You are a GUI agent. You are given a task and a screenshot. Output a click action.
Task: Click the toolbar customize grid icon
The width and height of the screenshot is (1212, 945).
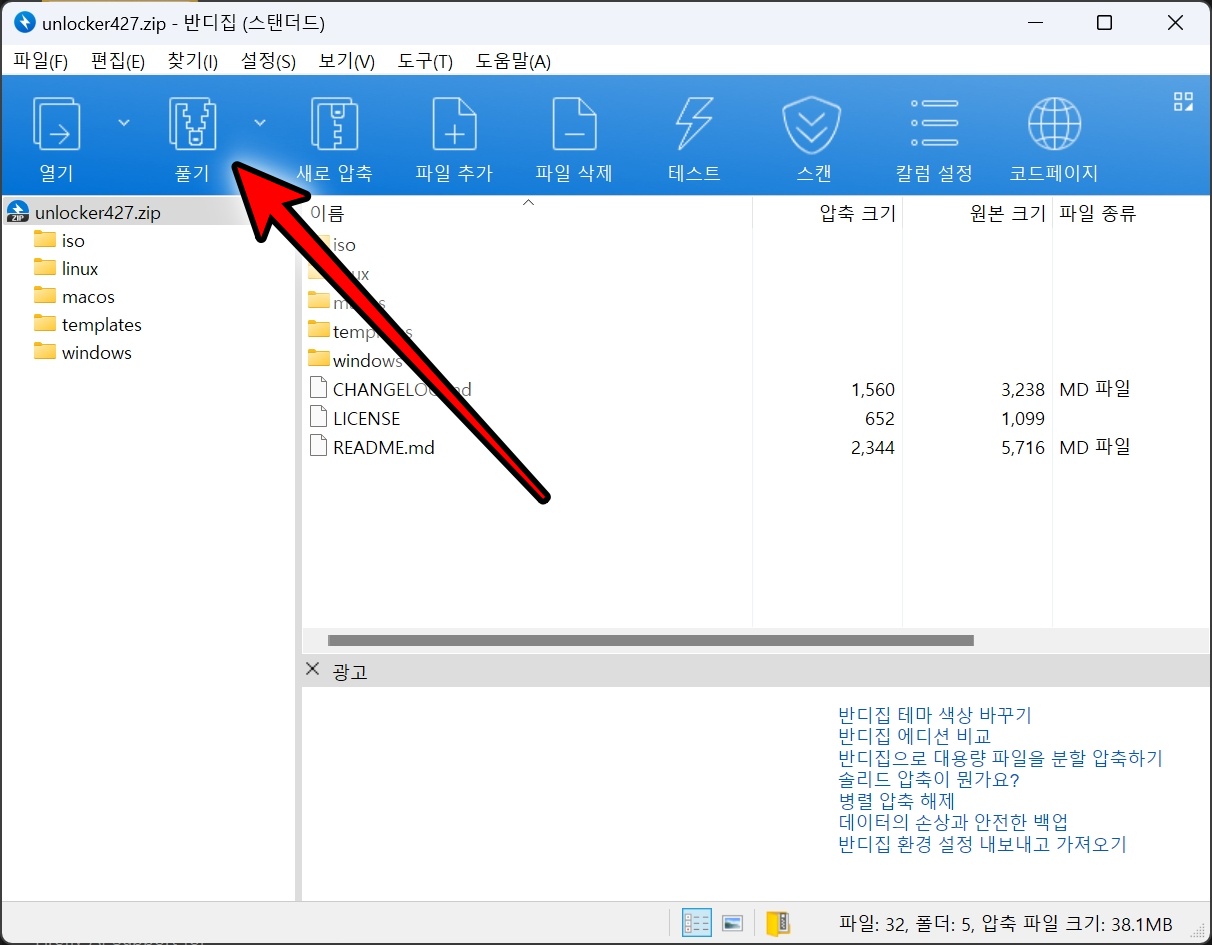pyautogui.click(x=1184, y=101)
